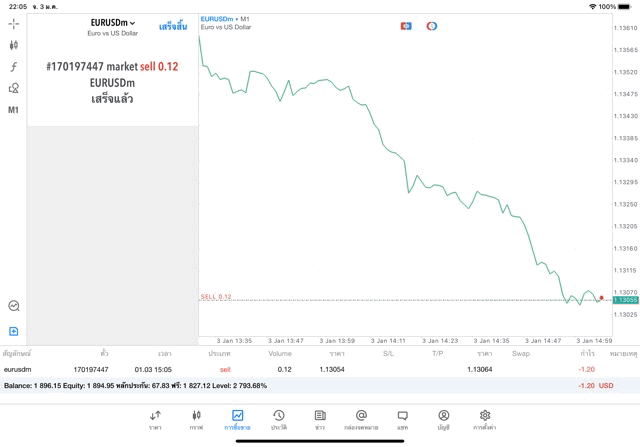640x447 pixels.
Task: Open the M1 timeframe selector
Action: (14, 110)
